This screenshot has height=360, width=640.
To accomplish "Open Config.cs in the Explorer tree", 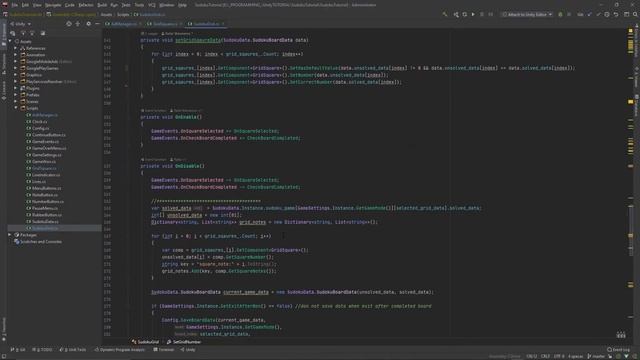I will coord(40,128).
